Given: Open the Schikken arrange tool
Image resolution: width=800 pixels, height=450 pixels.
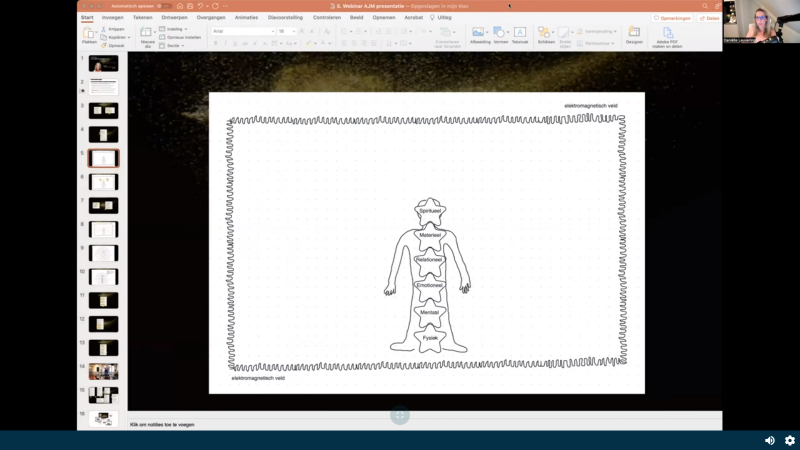Looking at the screenshot, I should (546, 33).
